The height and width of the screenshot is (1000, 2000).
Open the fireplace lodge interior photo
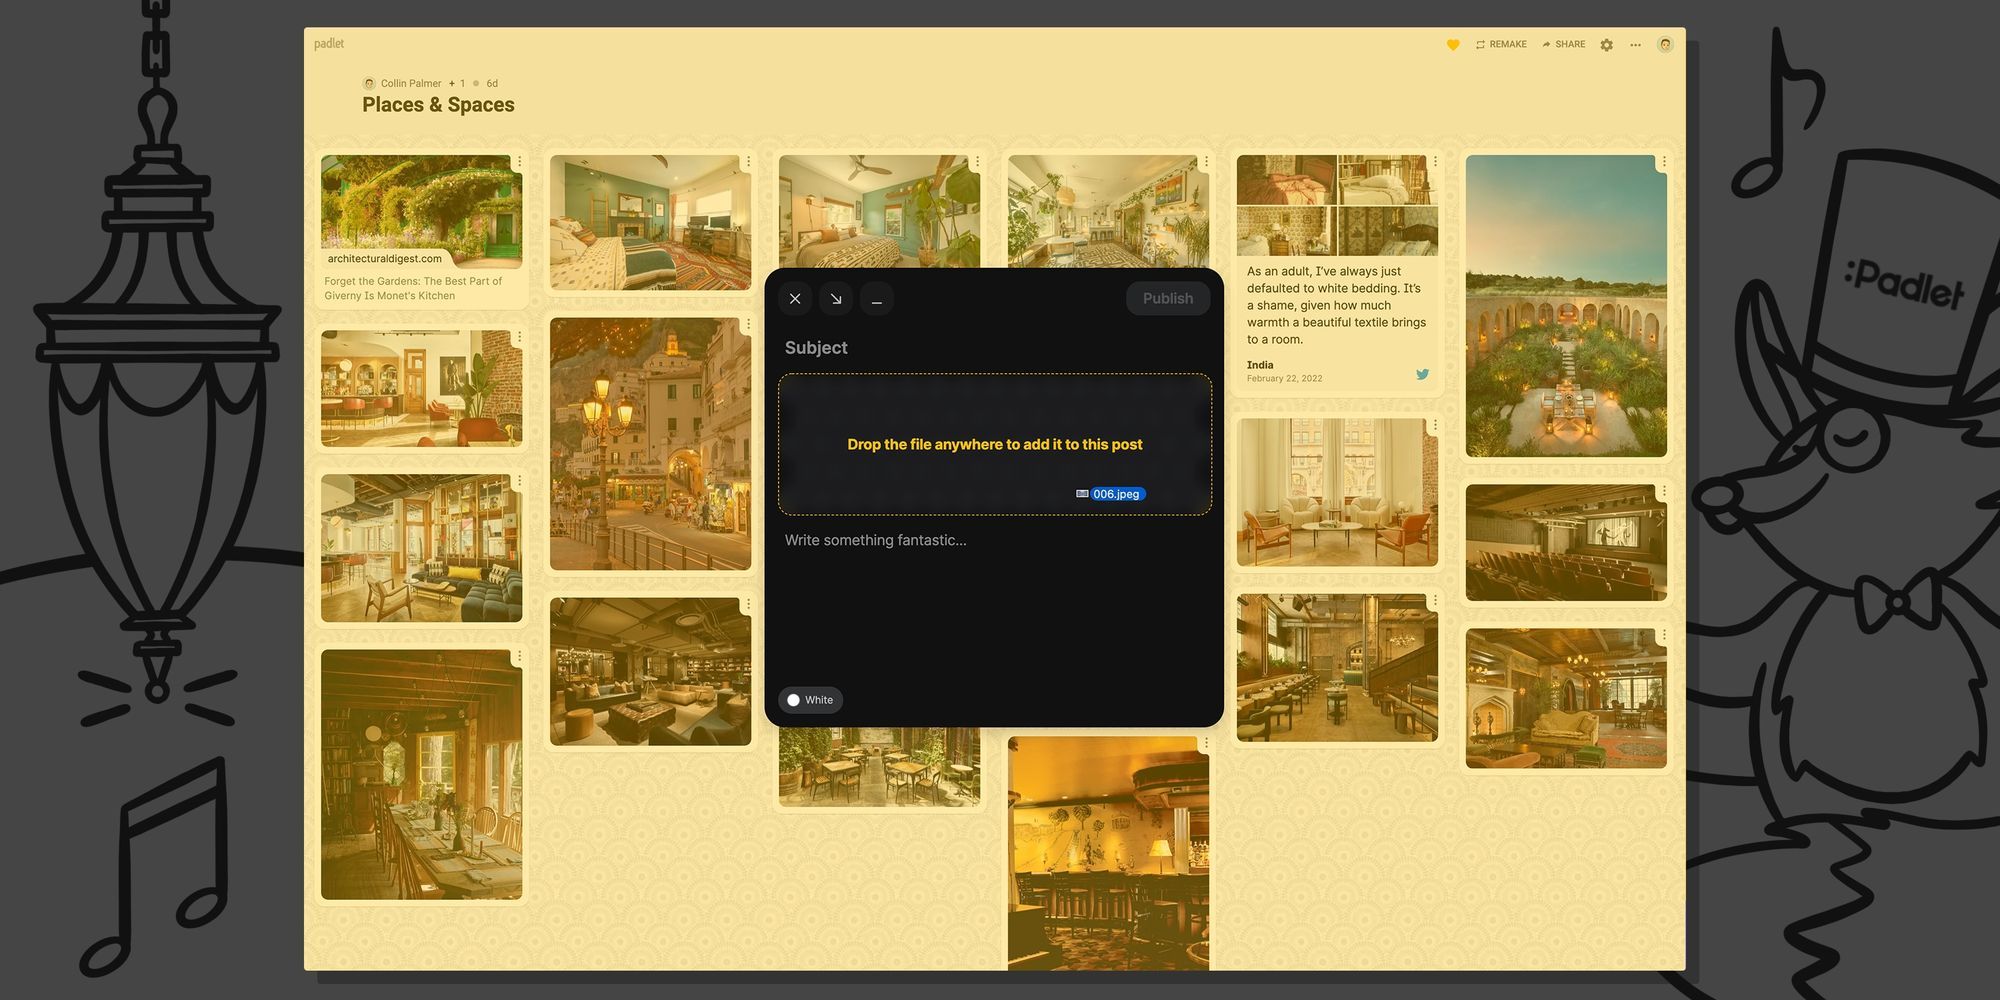(x=1566, y=699)
